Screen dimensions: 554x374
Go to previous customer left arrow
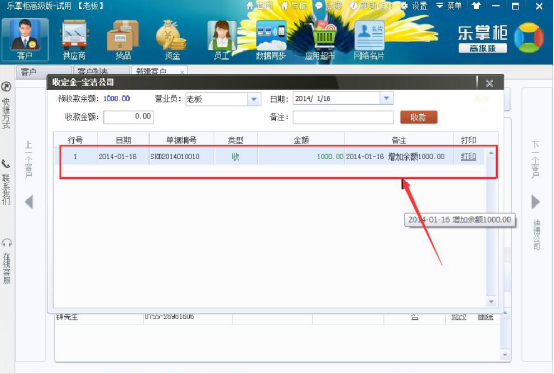point(29,202)
